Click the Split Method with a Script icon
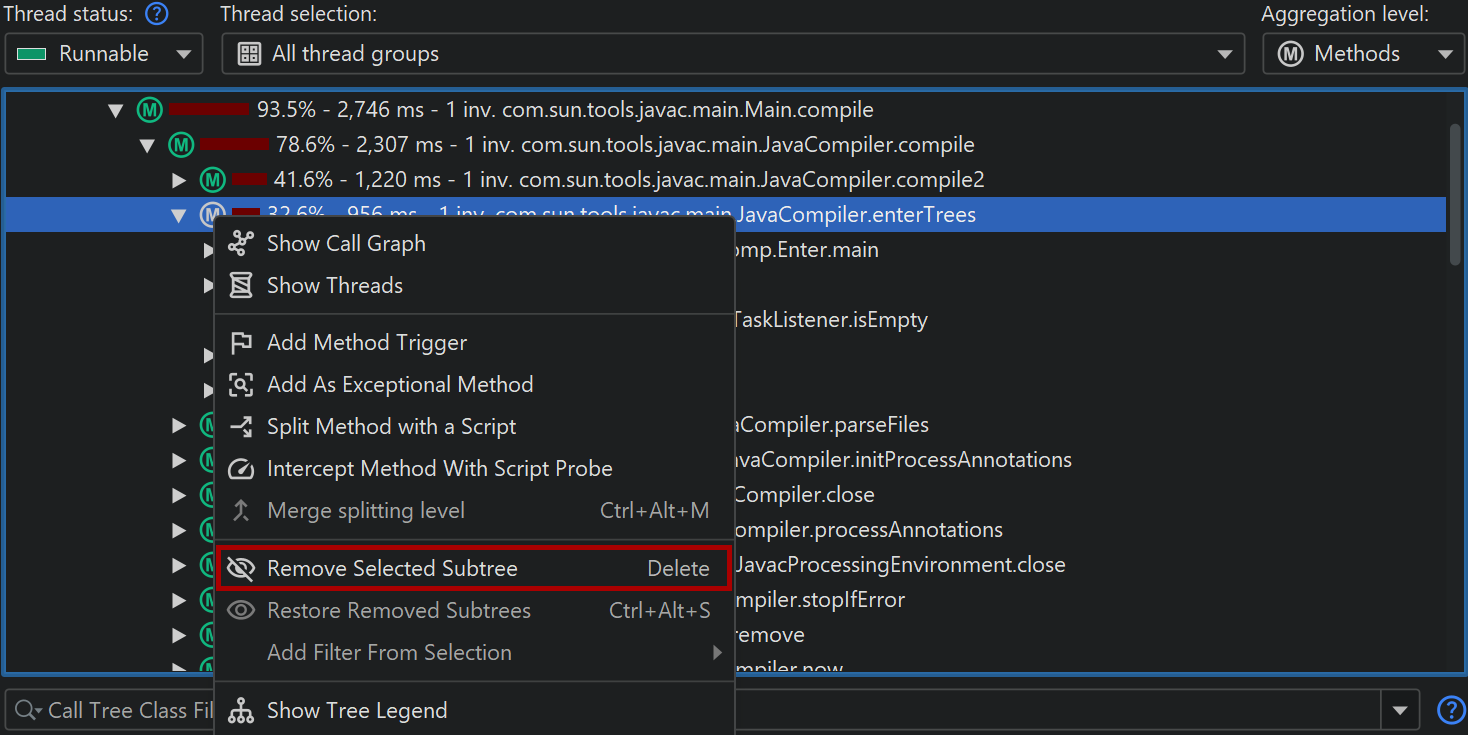Viewport: 1468px width, 735px height. pyautogui.click(x=241, y=426)
